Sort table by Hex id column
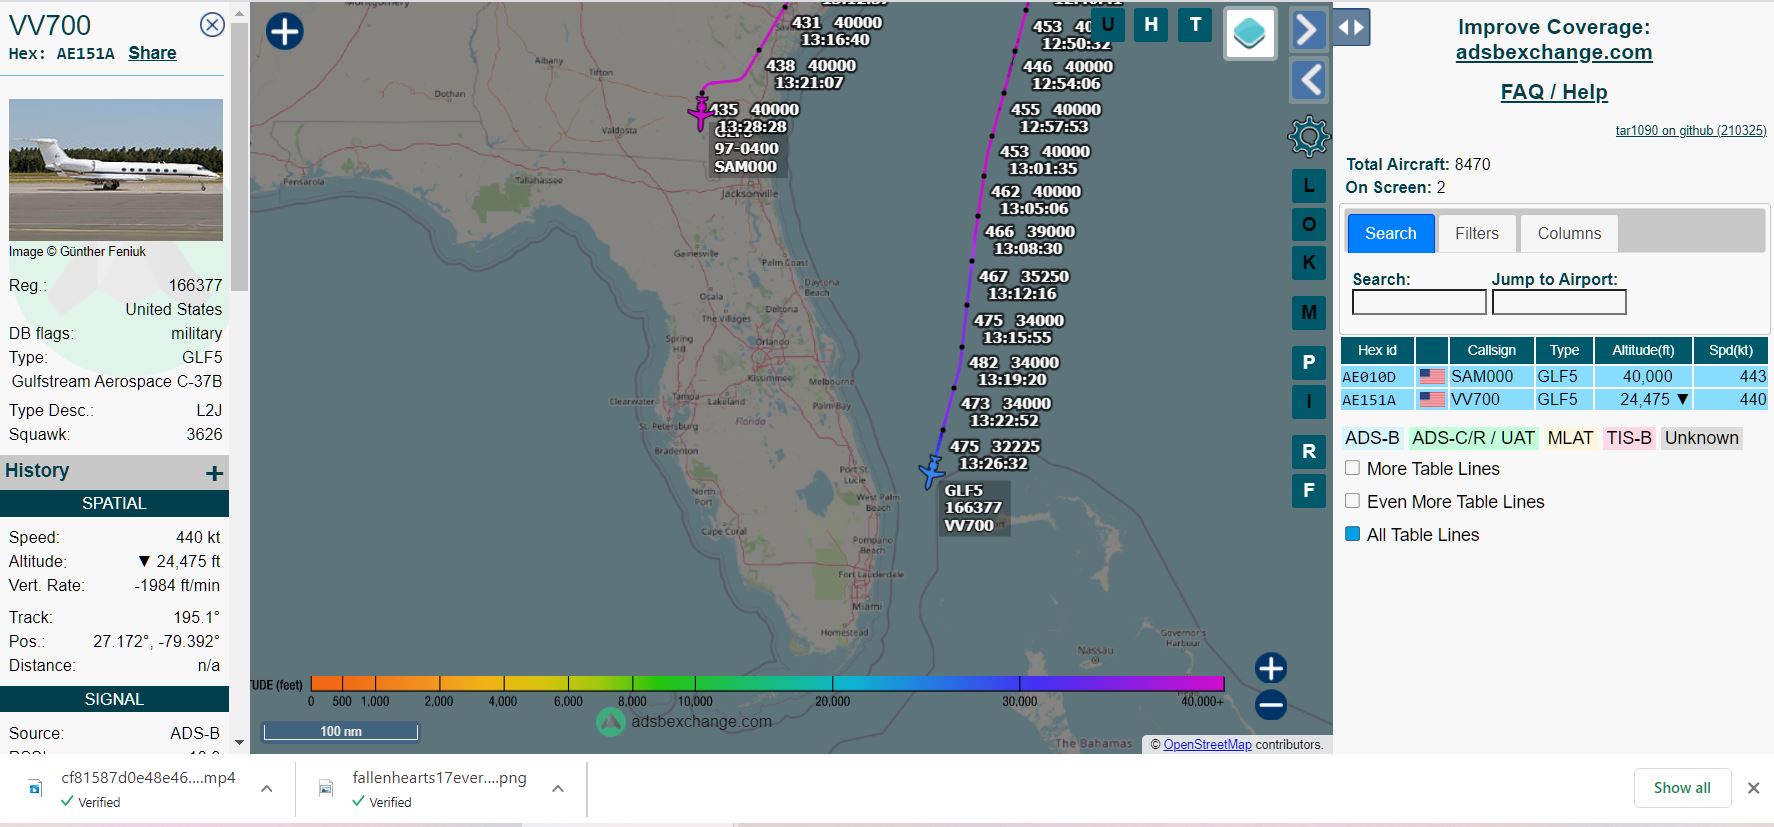 coord(1377,350)
